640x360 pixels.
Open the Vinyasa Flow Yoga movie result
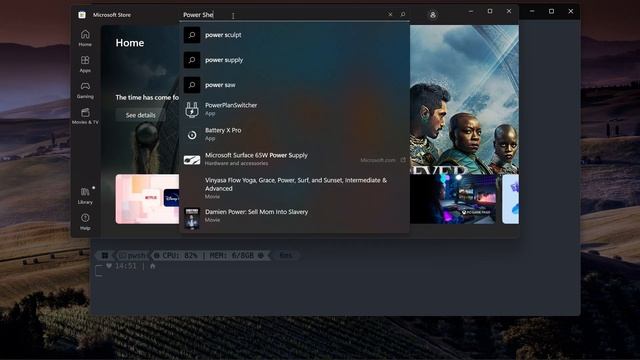(294, 188)
